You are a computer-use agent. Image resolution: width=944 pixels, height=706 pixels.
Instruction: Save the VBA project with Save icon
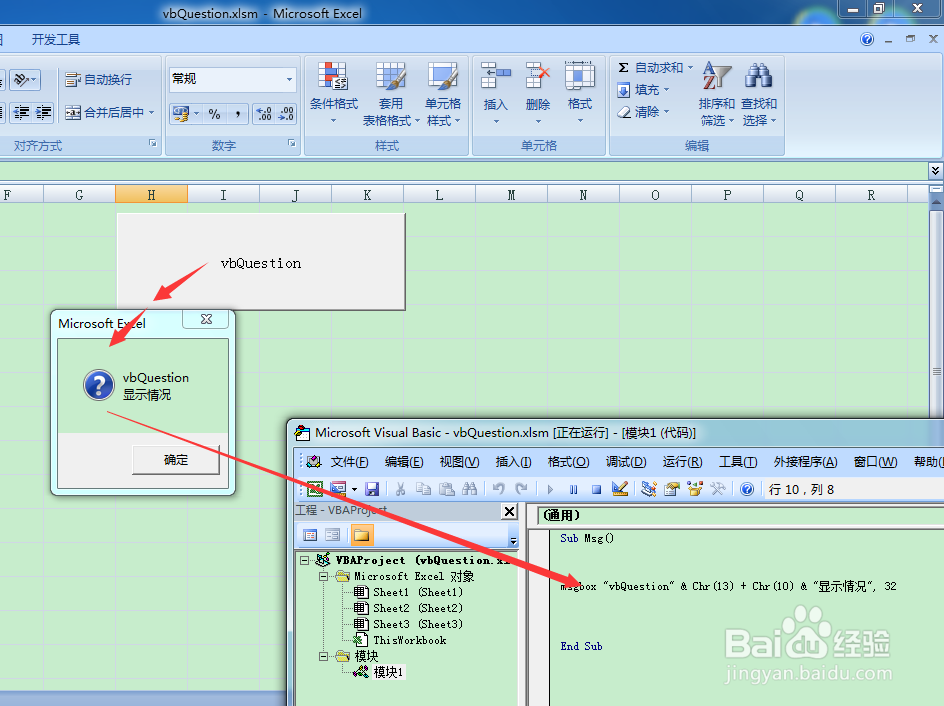pos(372,488)
